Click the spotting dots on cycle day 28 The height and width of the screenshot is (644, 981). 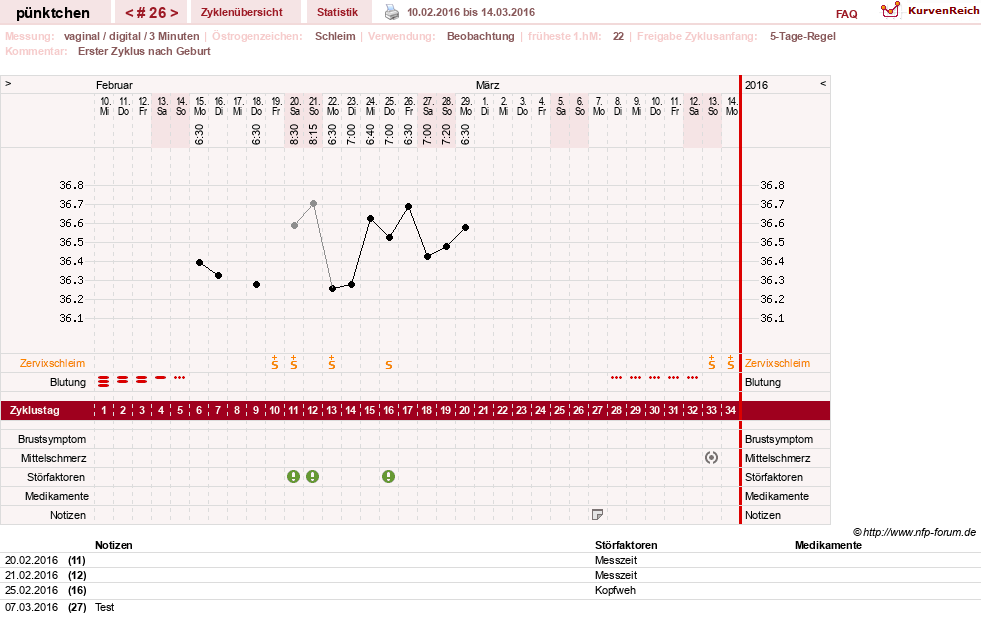click(617, 377)
